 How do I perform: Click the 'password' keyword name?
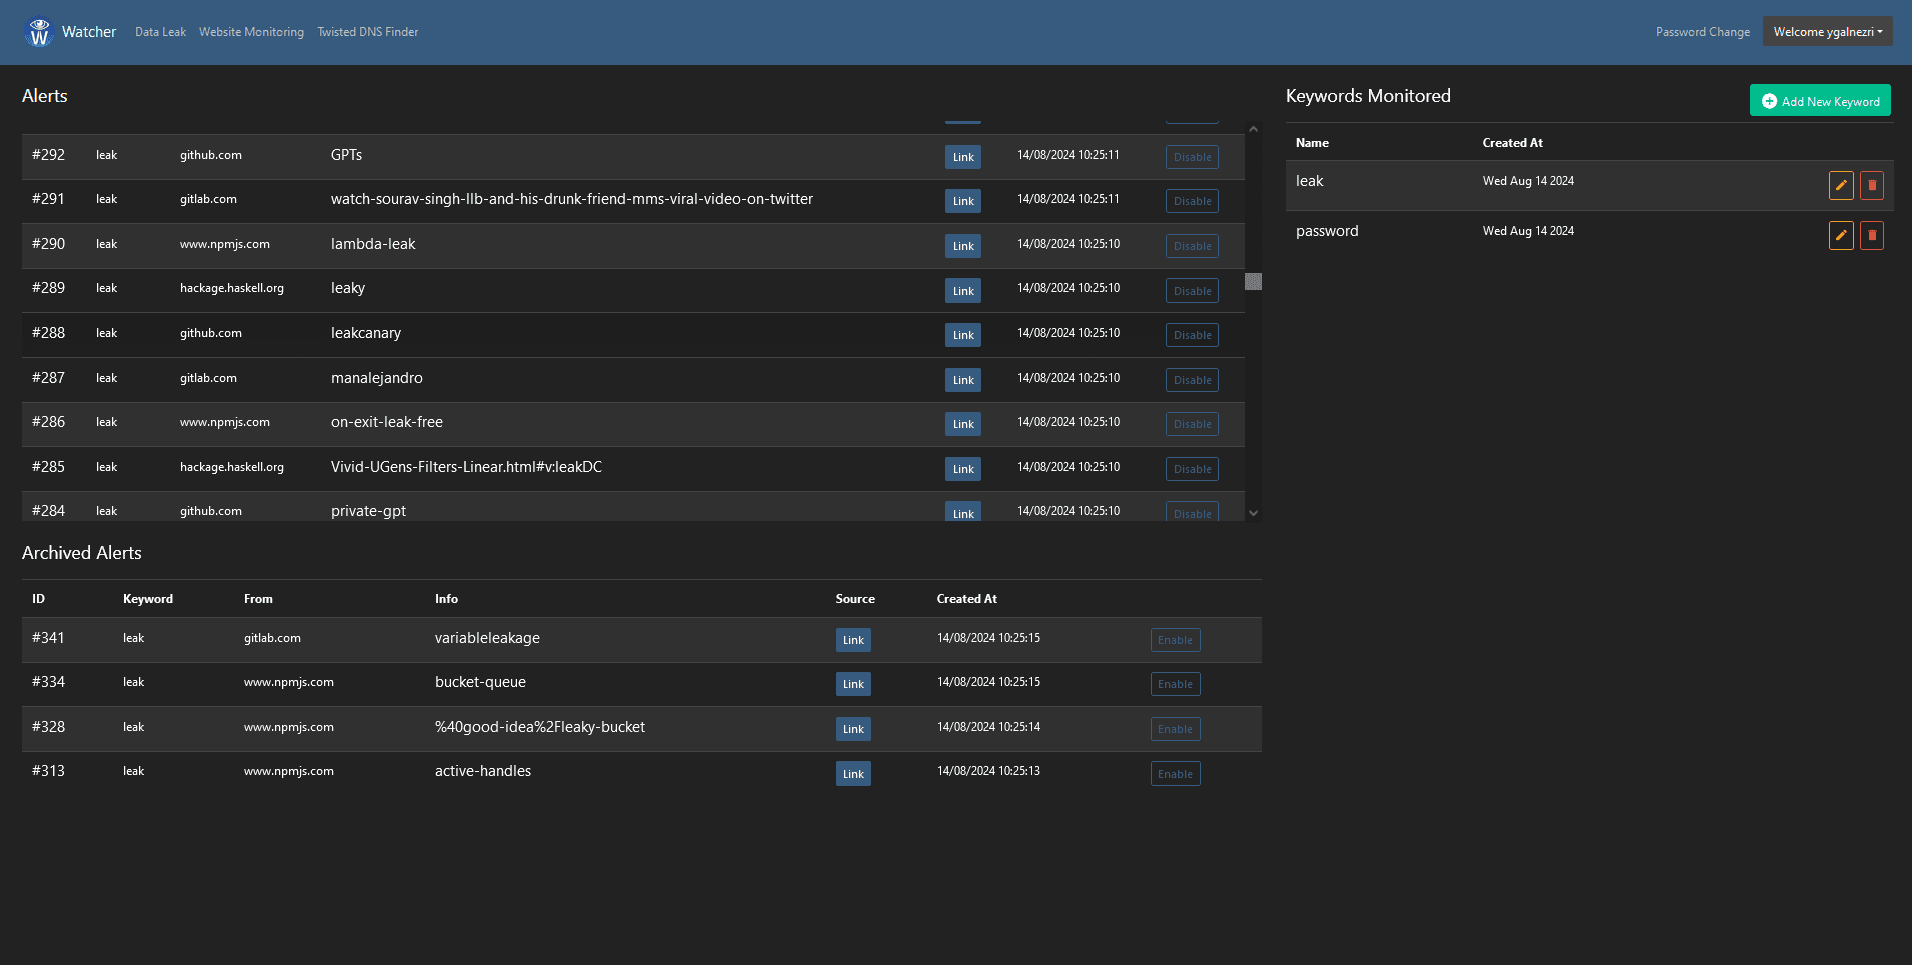(x=1327, y=231)
